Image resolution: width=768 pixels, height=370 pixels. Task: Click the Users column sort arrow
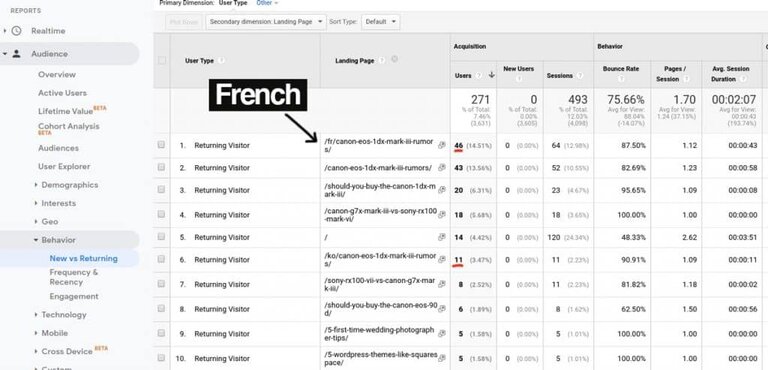[x=491, y=75]
